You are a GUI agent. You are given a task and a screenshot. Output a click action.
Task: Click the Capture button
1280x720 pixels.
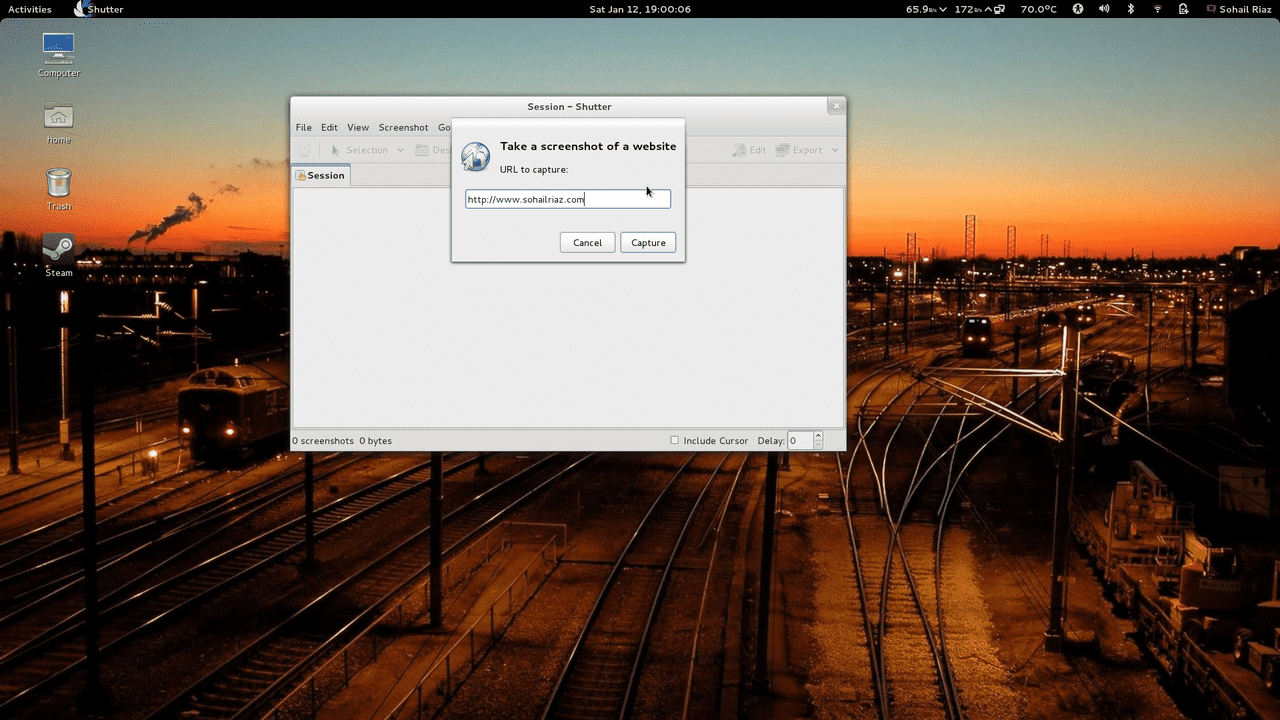coord(648,242)
